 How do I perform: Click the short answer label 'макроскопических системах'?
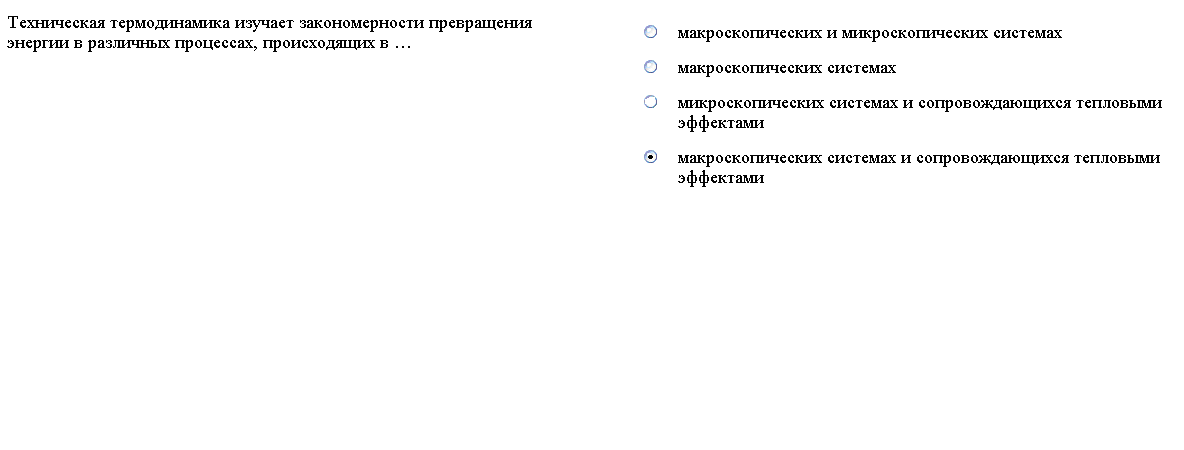[786, 68]
